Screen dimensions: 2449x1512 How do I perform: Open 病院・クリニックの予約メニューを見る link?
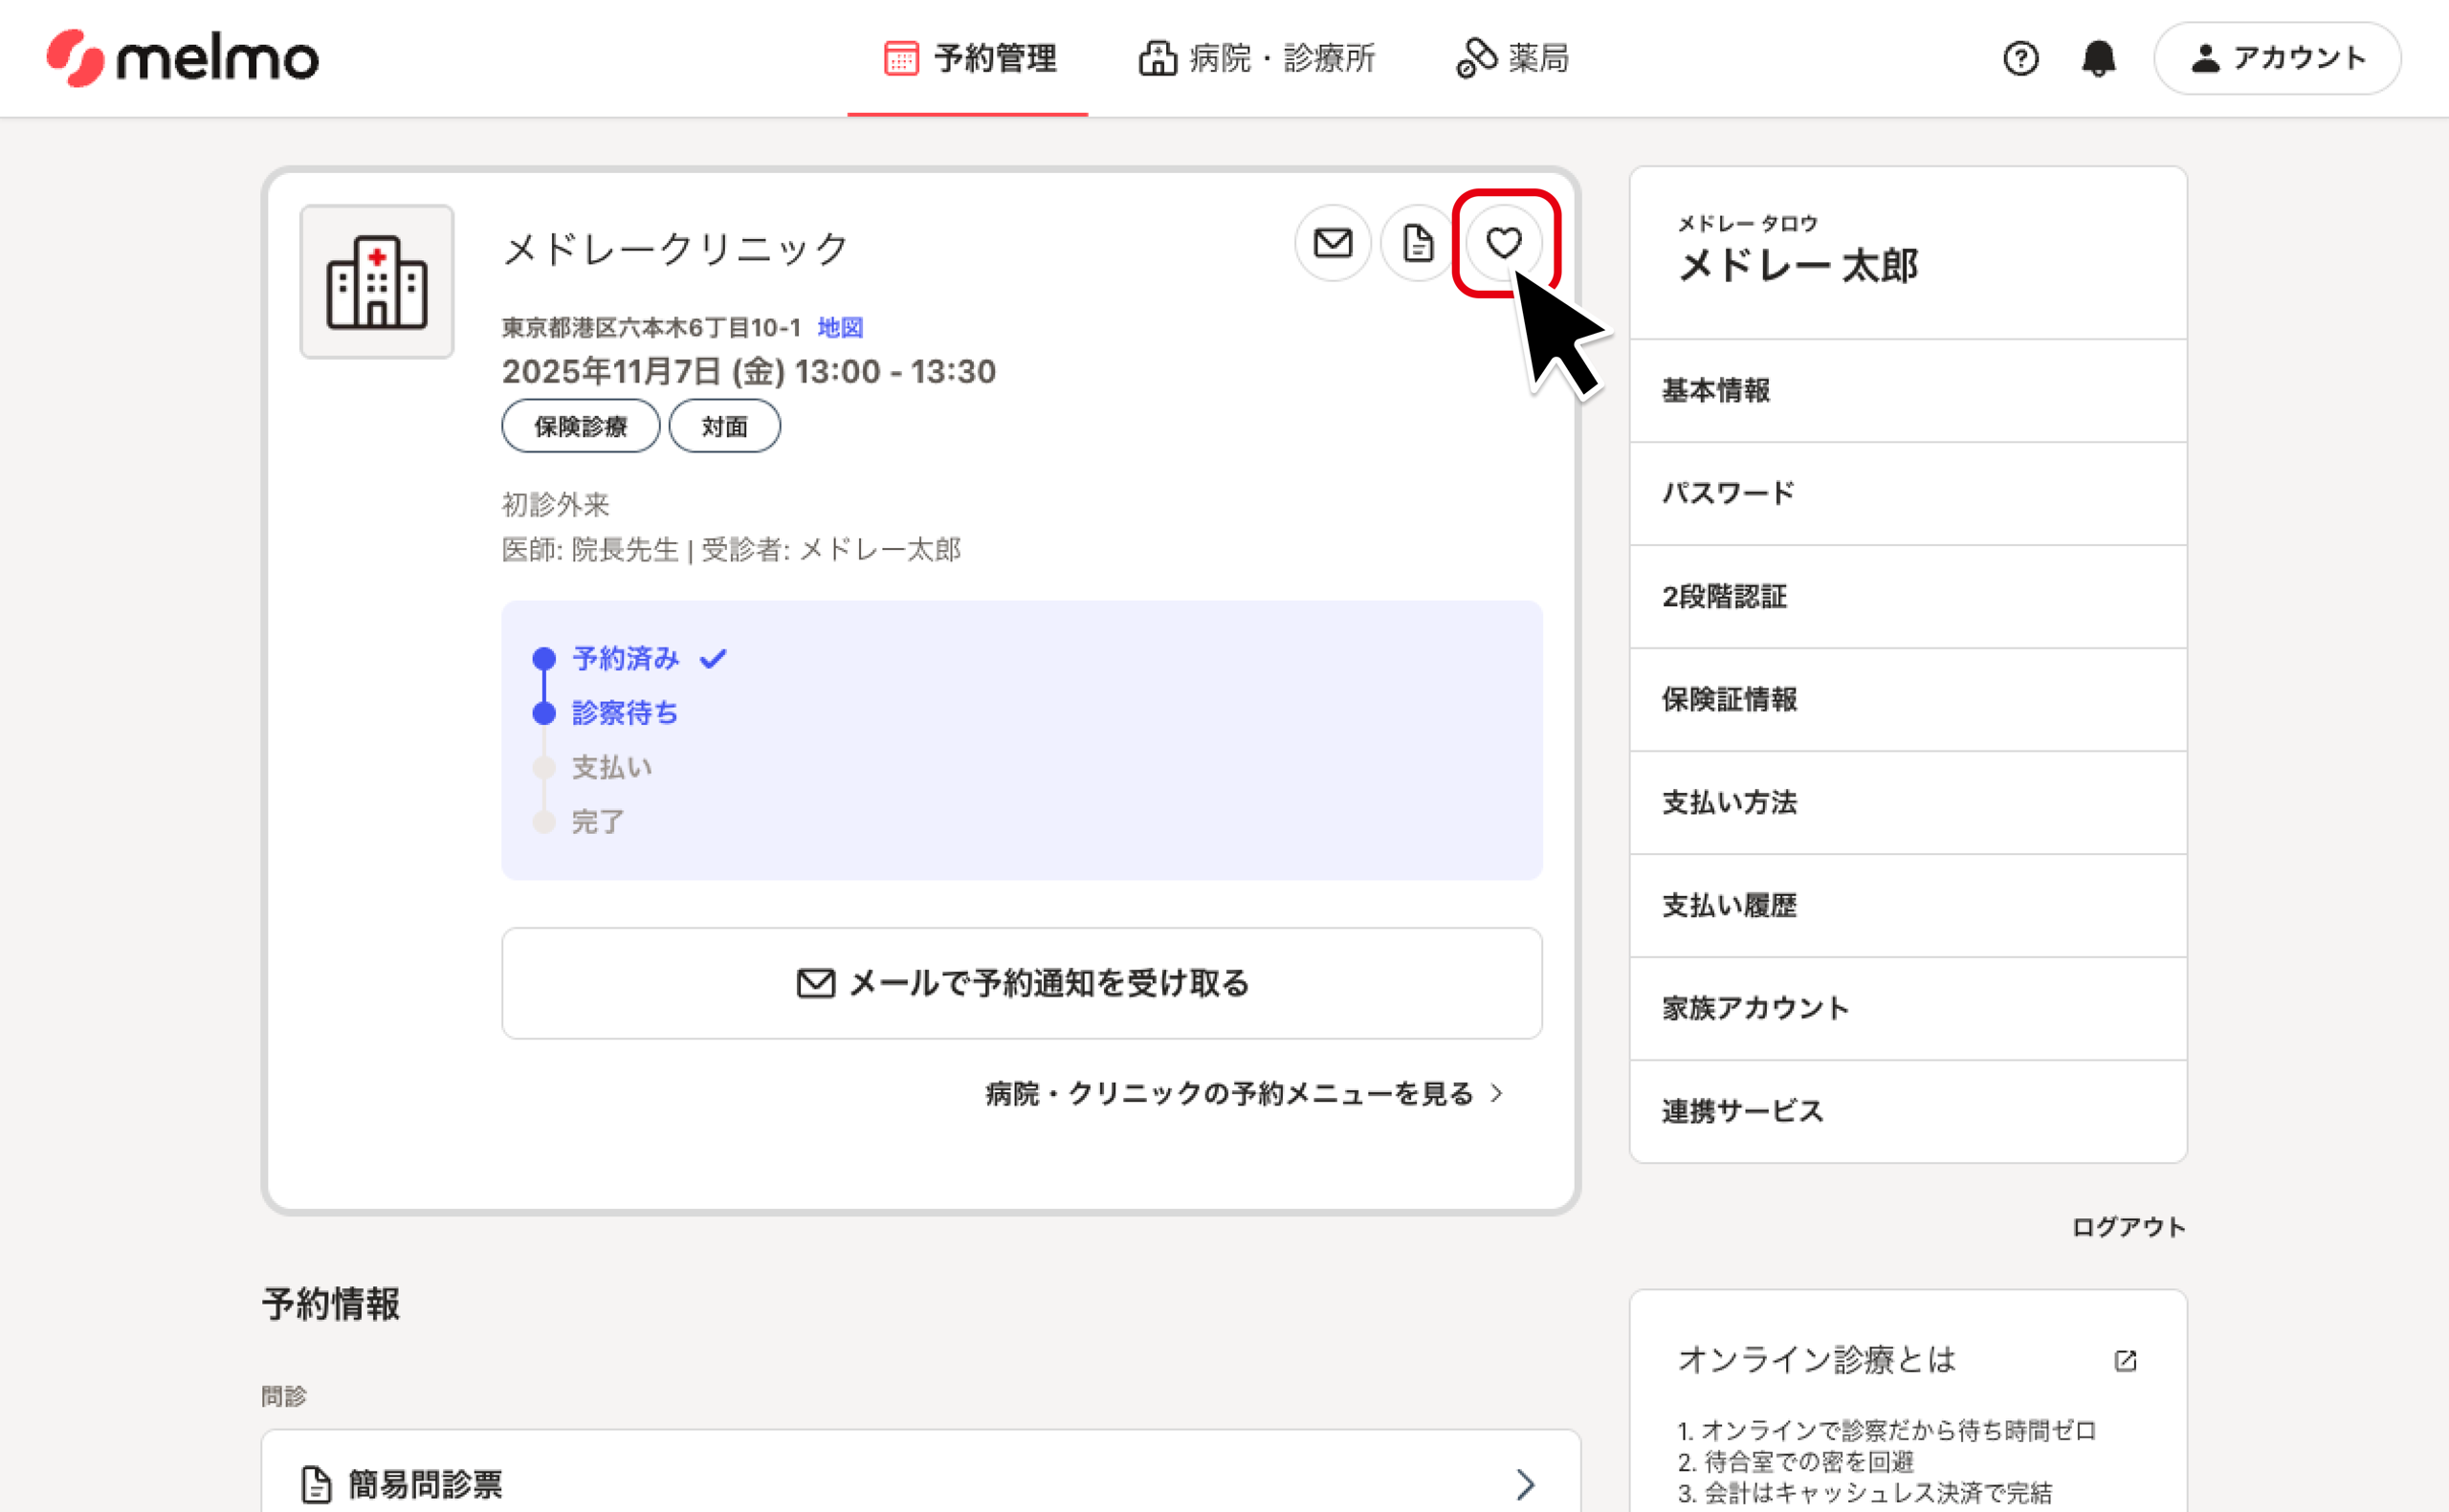coord(1243,1093)
